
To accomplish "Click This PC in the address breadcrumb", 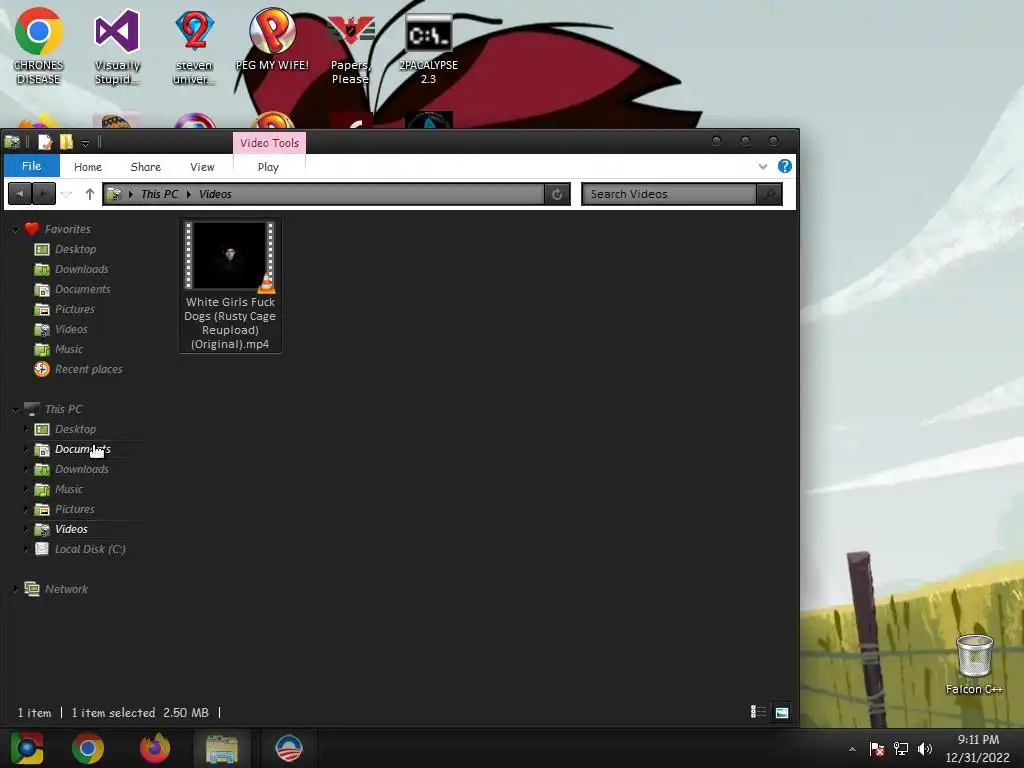I will click(x=159, y=194).
